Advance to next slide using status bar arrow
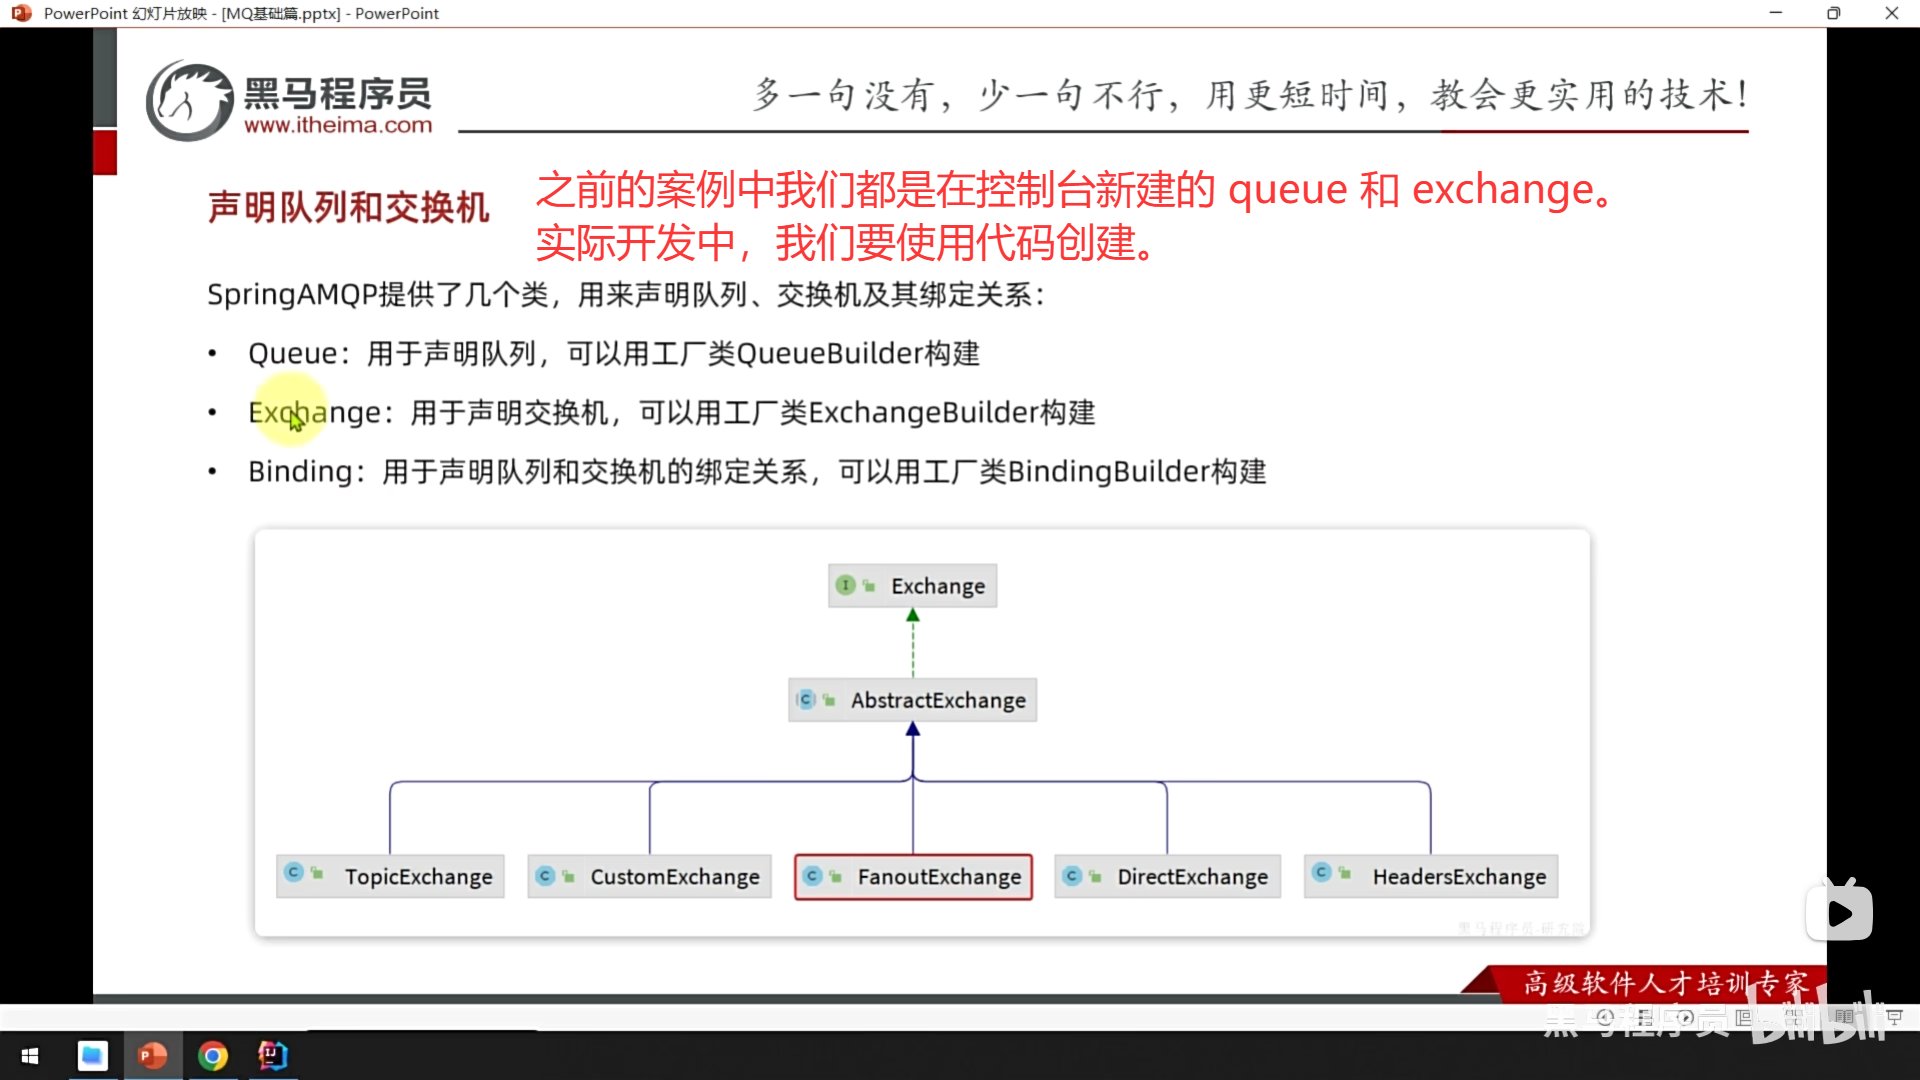Screen dimensions: 1920x1080 pyautogui.click(x=1685, y=1017)
